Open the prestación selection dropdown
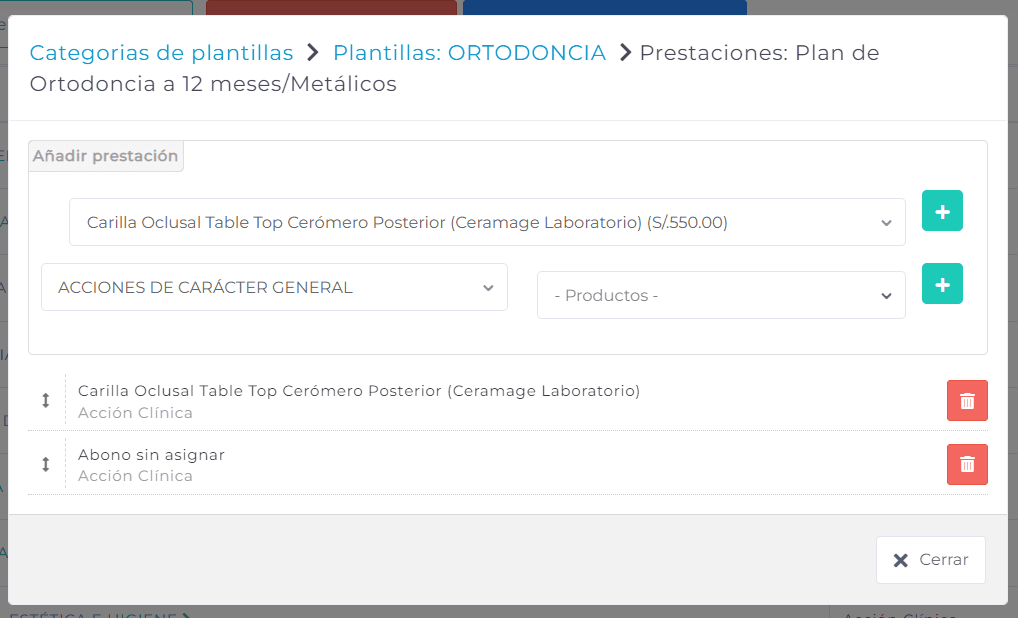Image resolution: width=1018 pixels, height=618 pixels. tap(487, 222)
